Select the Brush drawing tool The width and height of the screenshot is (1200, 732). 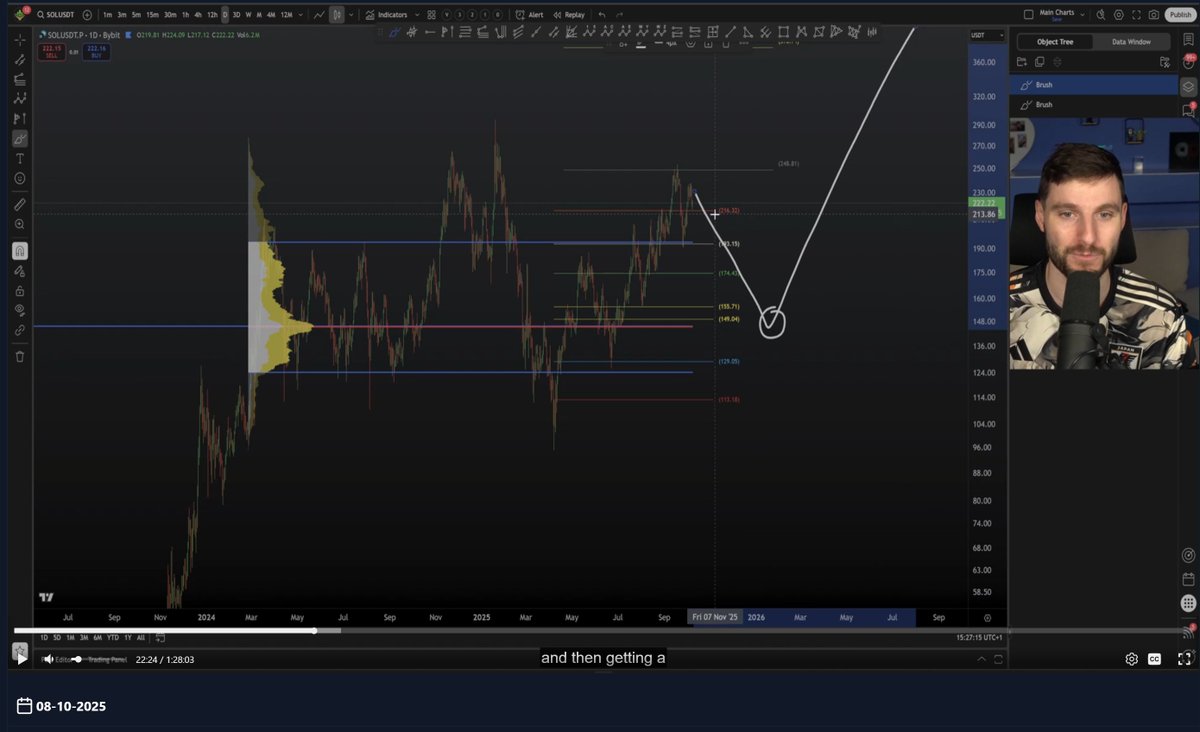[19, 139]
